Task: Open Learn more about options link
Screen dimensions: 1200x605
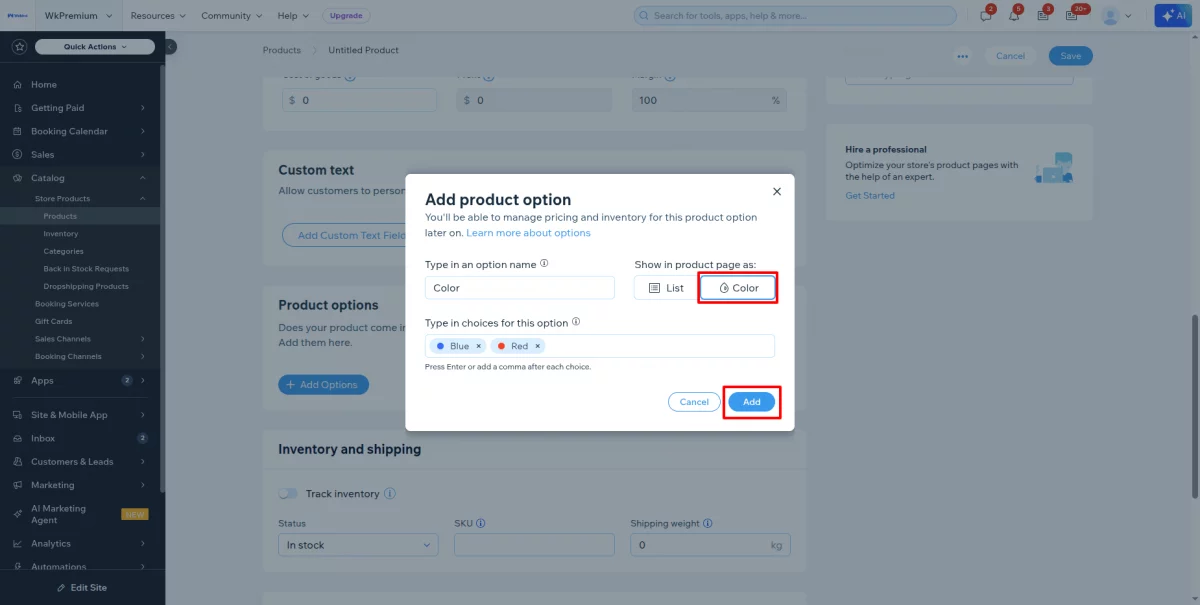Action: tap(528, 233)
